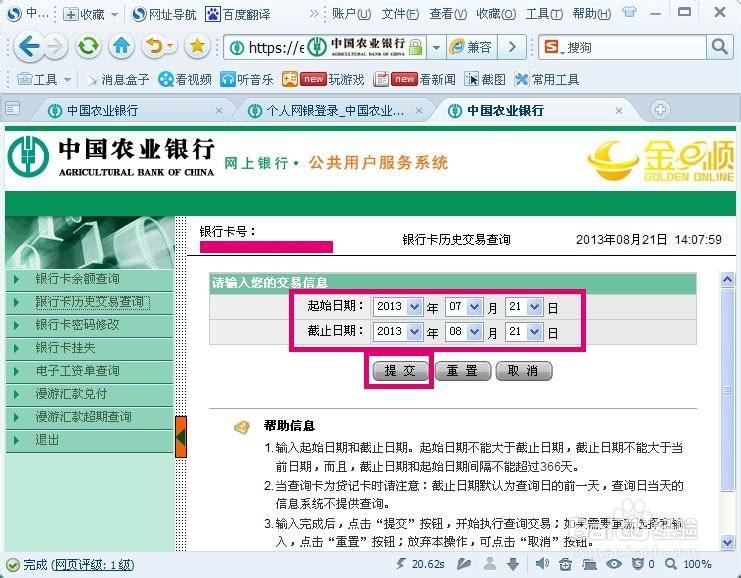Click 百度翻译 bookmark link
The height and width of the screenshot is (578, 741).
pyautogui.click(x=238, y=15)
